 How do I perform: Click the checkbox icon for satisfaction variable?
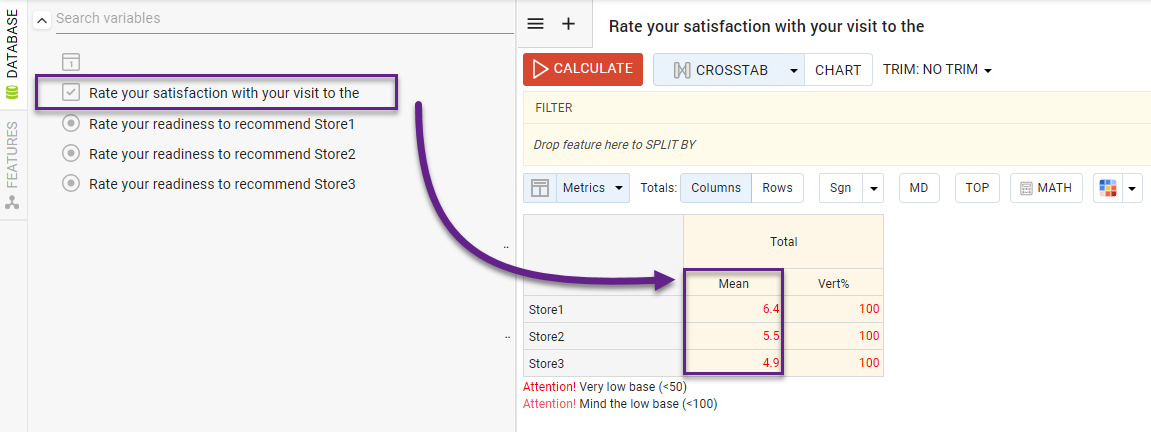click(x=71, y=93)
